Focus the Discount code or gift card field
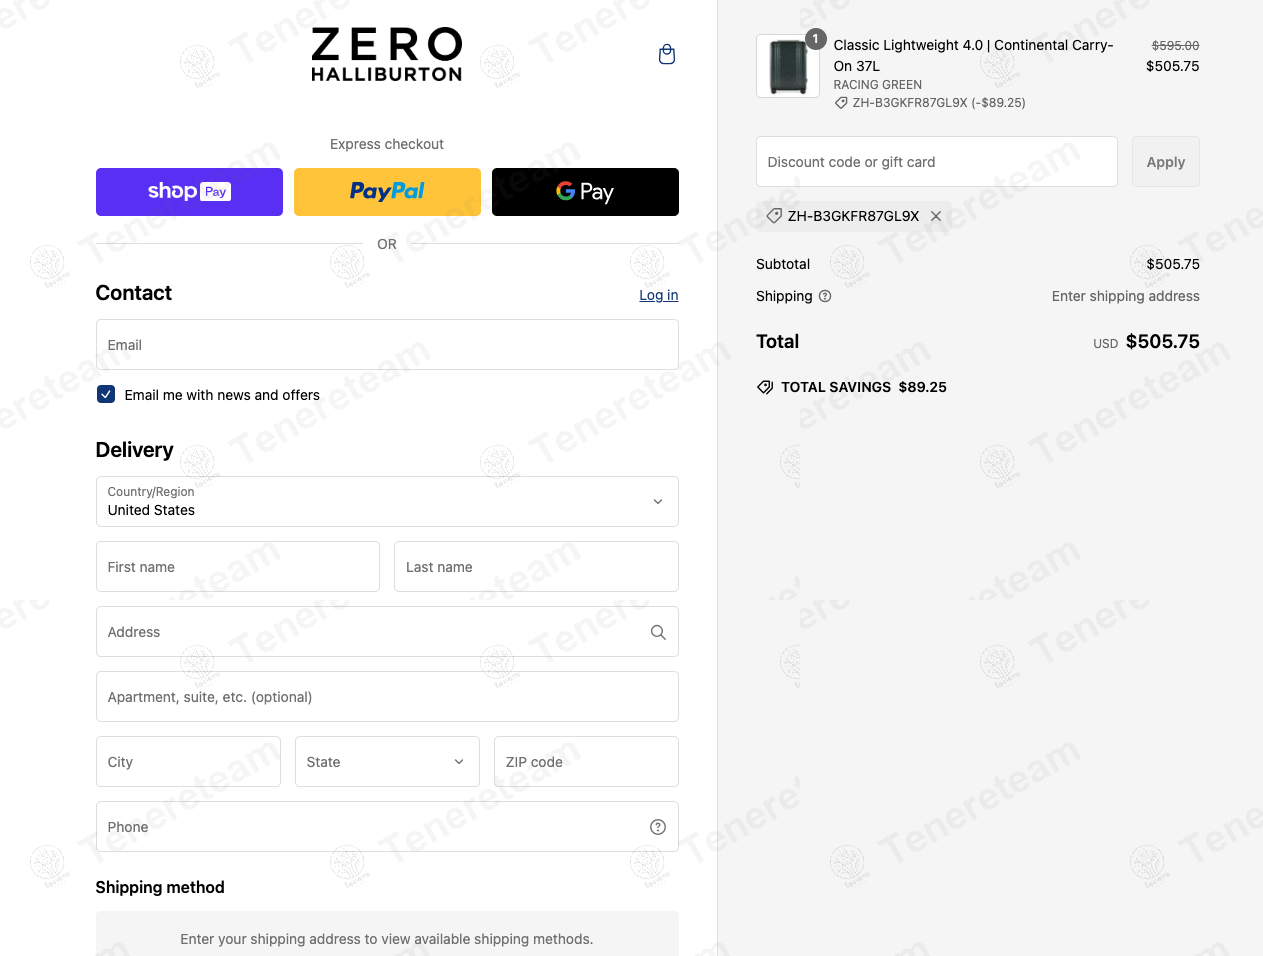 pyautogui.click(x=936, y=162)
